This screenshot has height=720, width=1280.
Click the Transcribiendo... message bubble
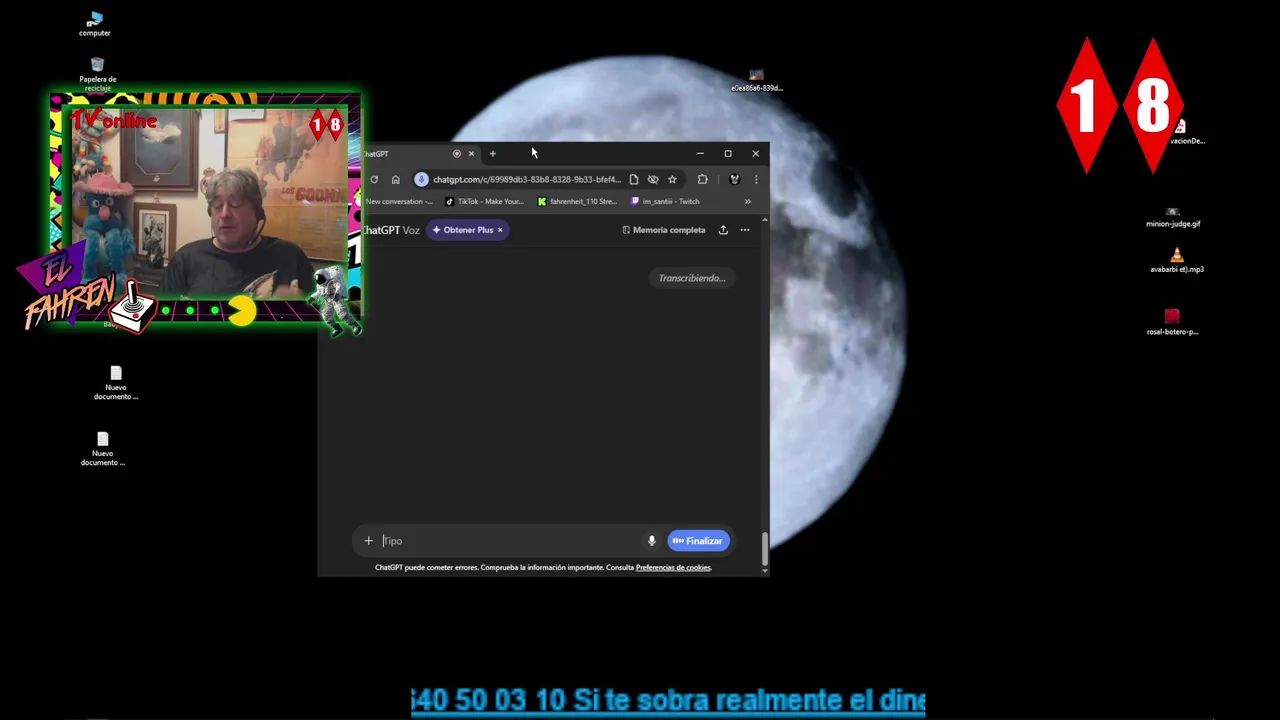tap(692, 278)
